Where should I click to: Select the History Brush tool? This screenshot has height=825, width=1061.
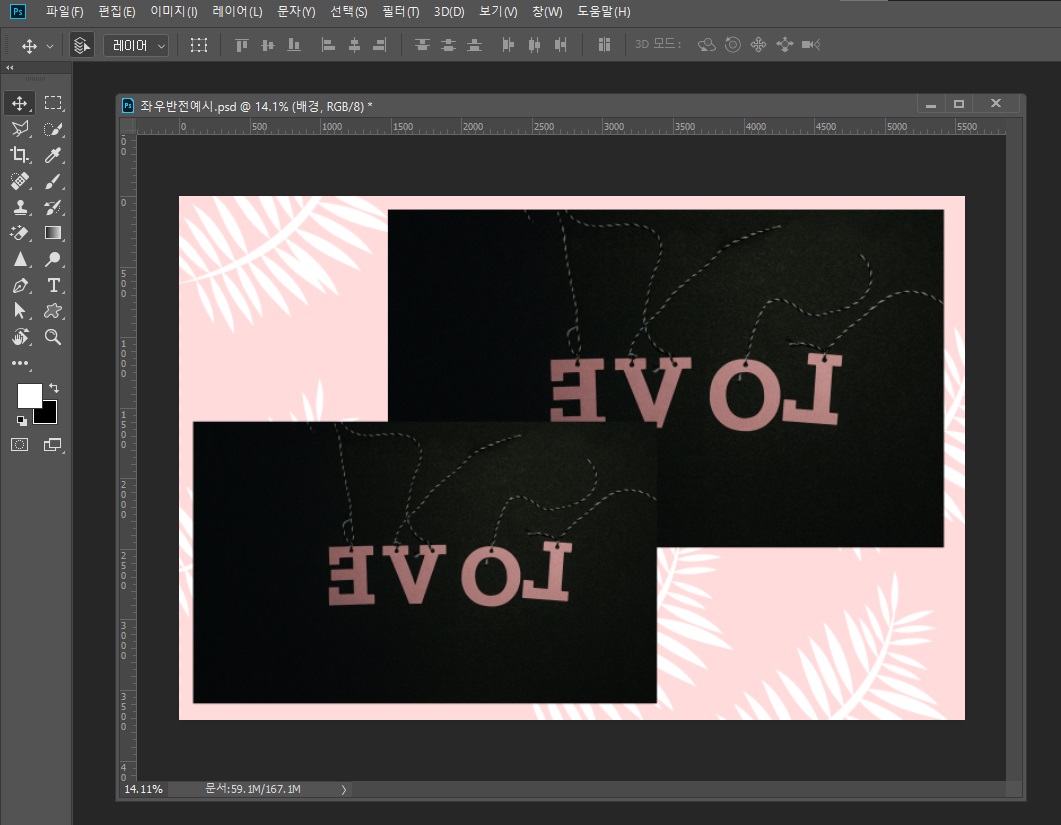tap(53, 207)
